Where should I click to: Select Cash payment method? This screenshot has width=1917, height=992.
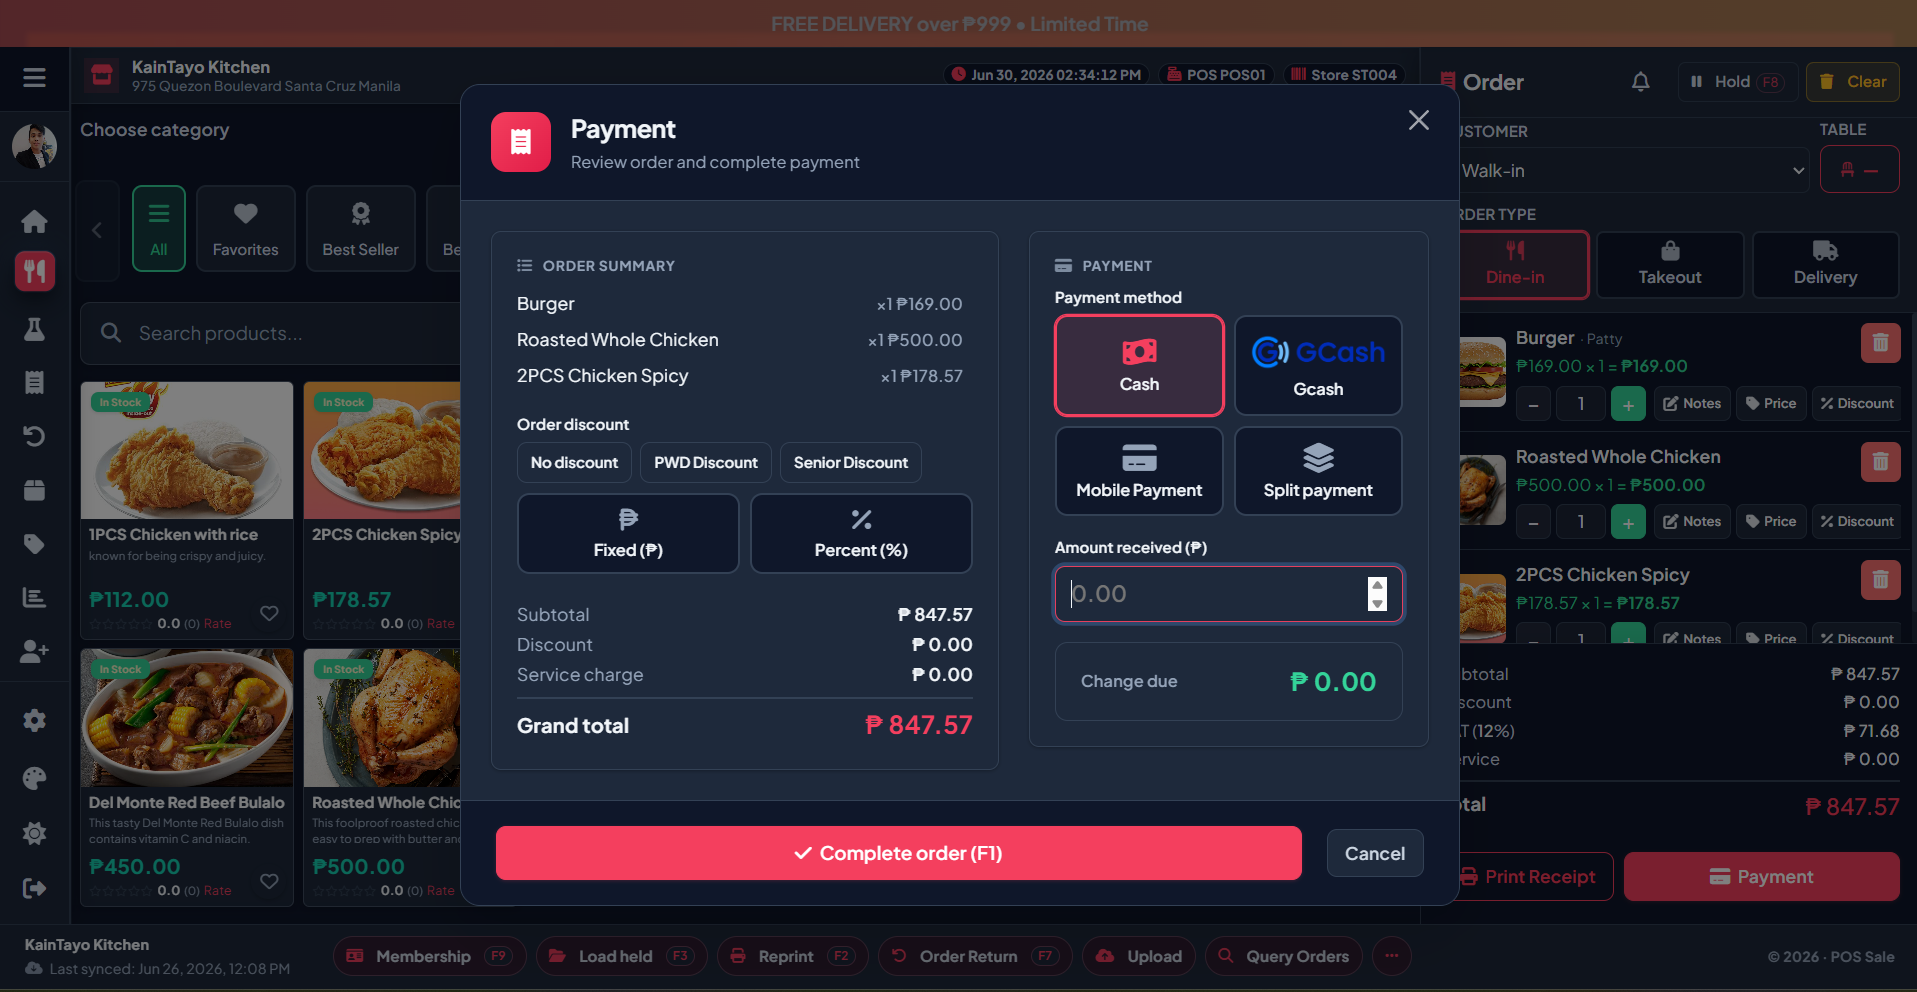(x=1139, y=365)
